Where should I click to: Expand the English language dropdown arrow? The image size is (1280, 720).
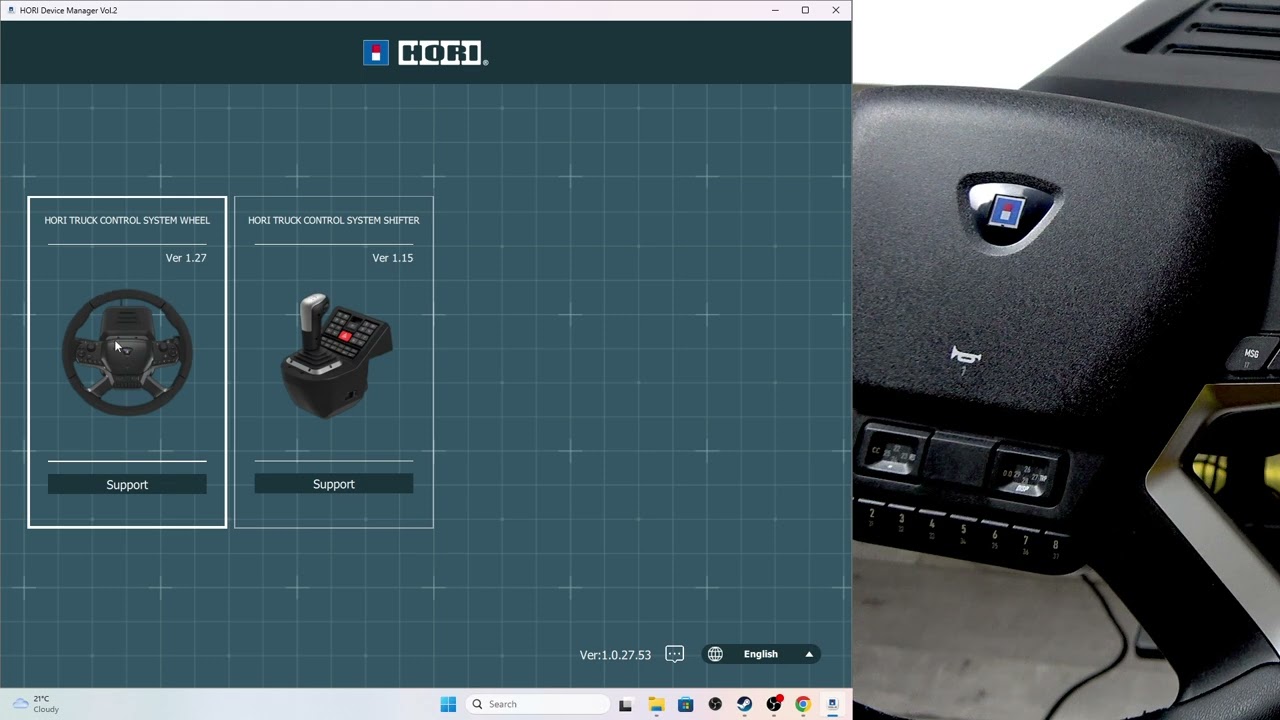point(809,654)
